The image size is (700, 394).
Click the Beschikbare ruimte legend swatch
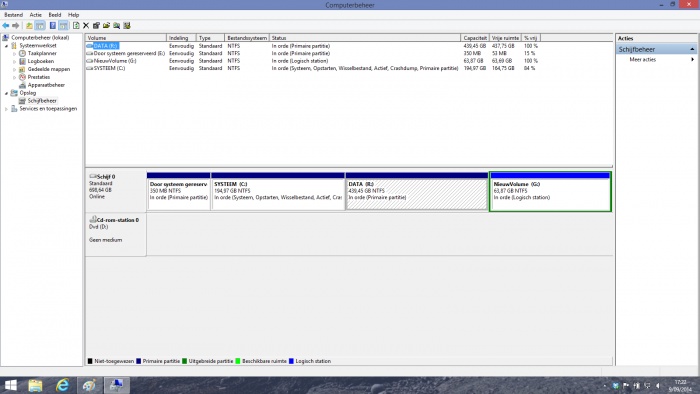[238, 361]
